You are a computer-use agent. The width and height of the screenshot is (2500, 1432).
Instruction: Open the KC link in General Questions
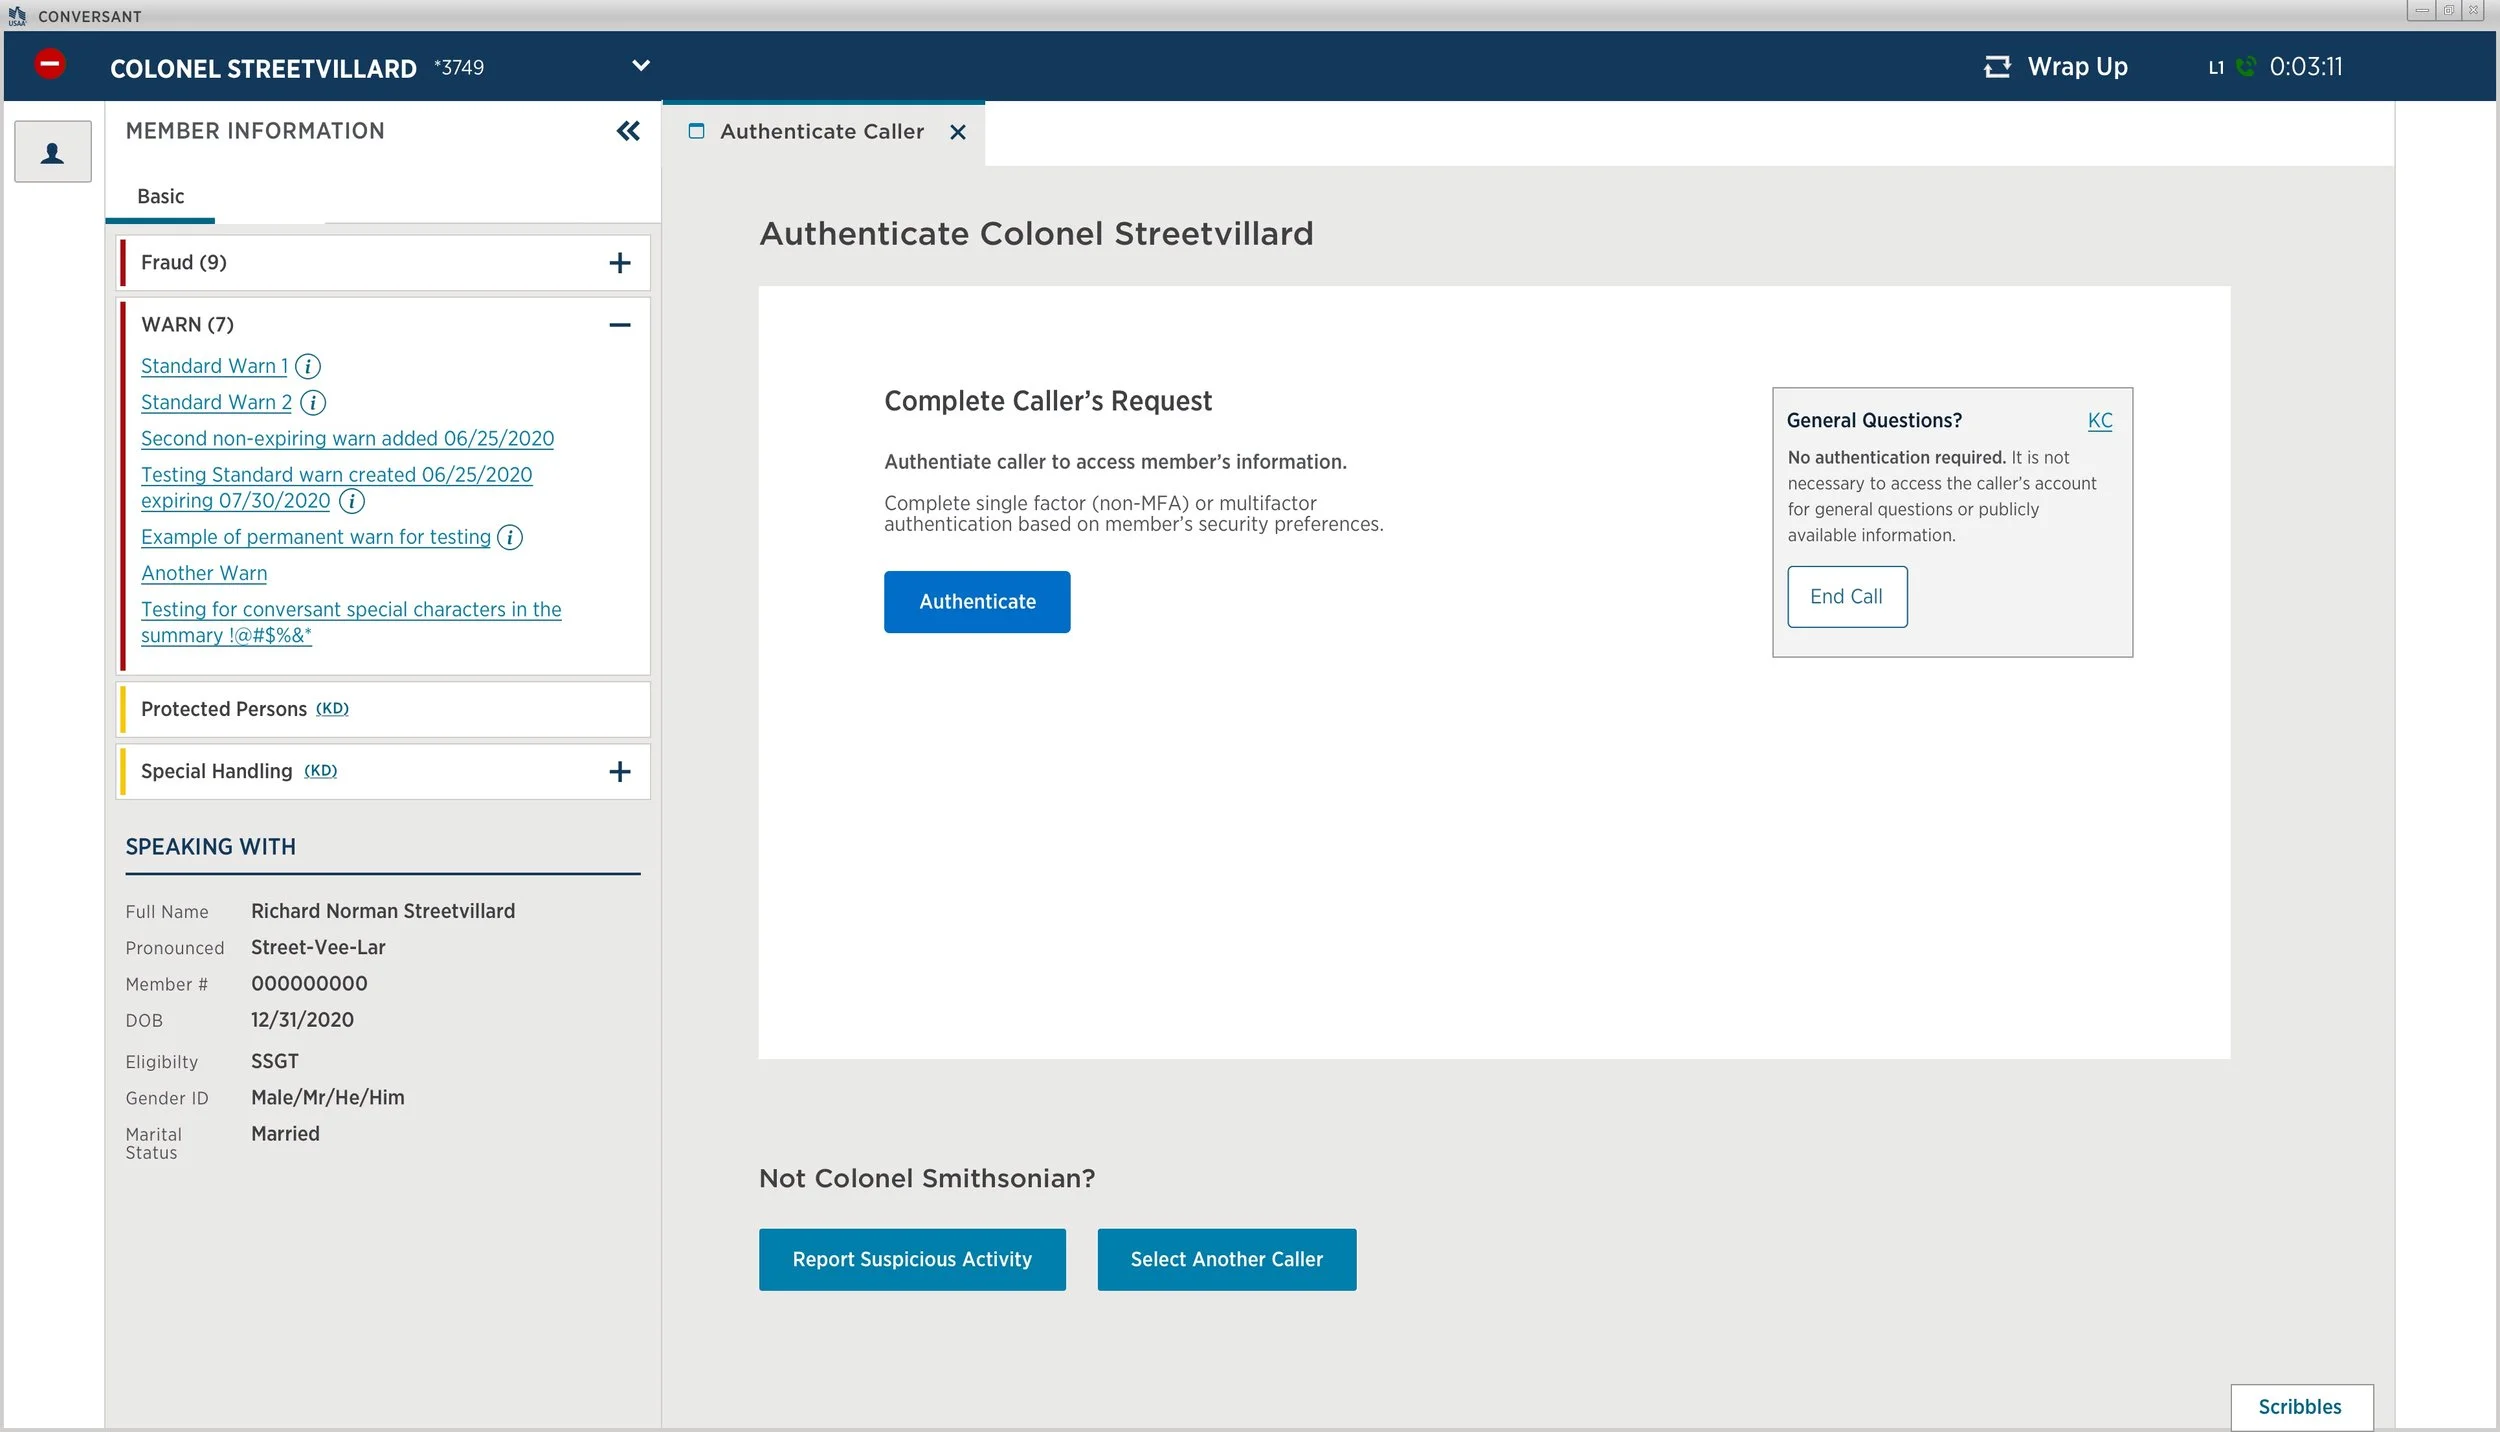point(2099,420)
